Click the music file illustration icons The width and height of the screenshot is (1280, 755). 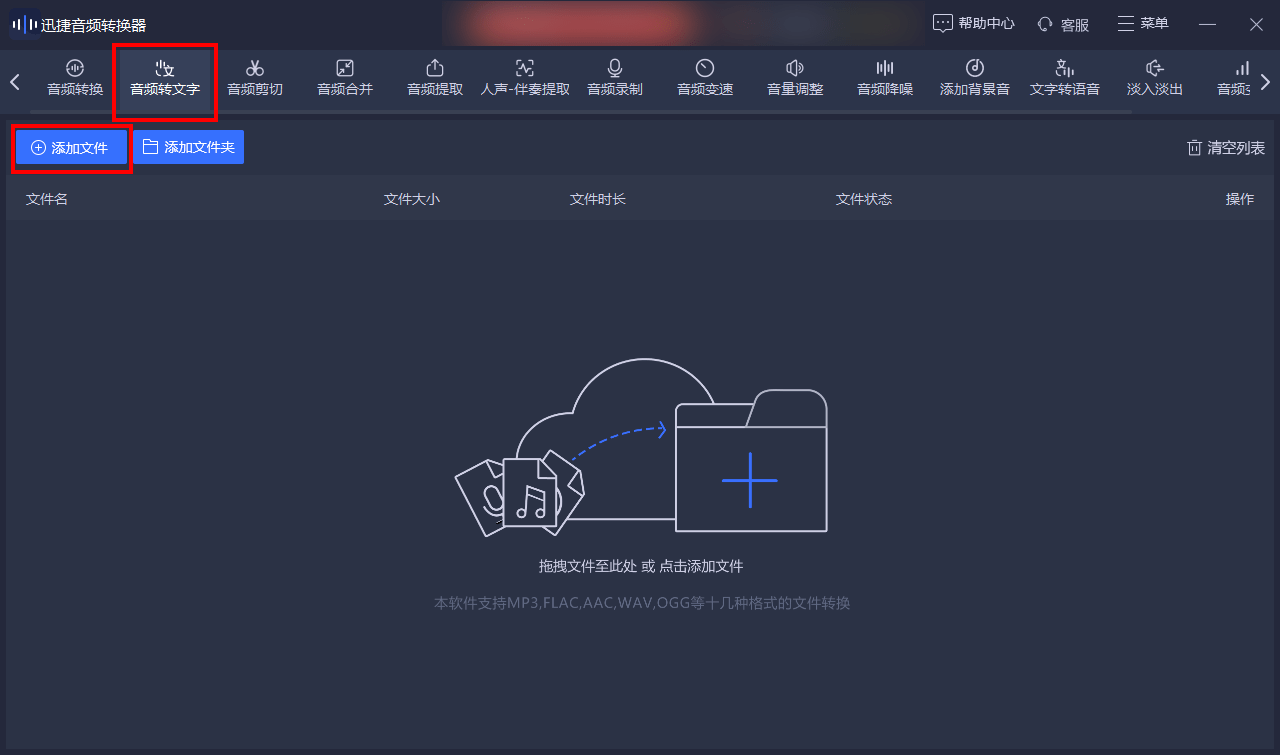[520, 492]
